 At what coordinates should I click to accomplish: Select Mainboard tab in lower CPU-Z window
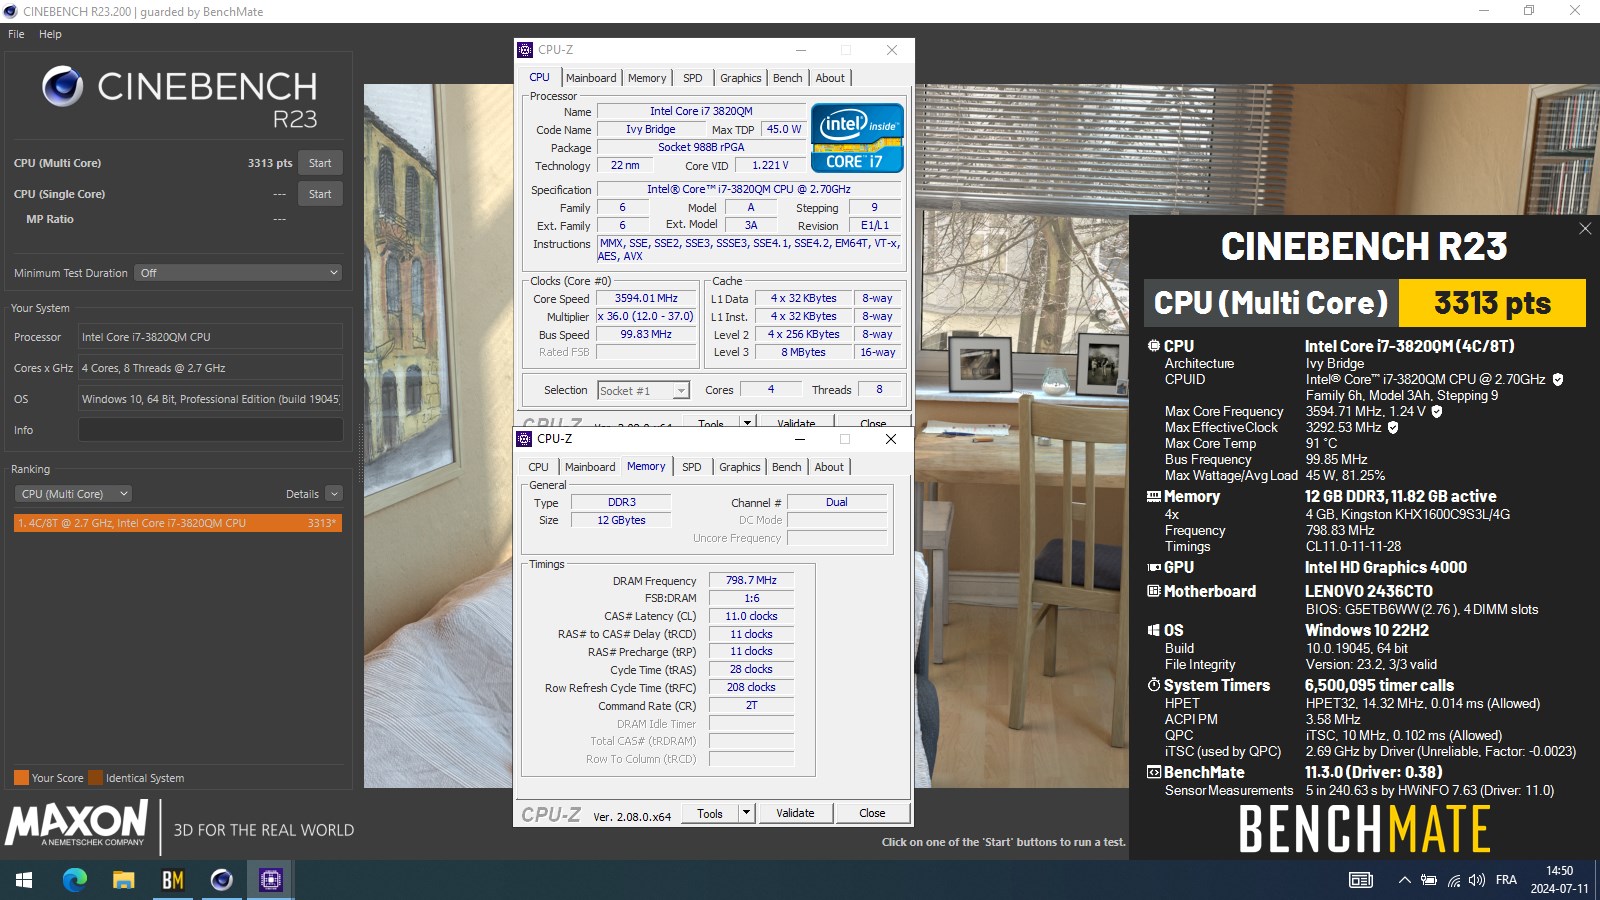[x=590, y=467]
